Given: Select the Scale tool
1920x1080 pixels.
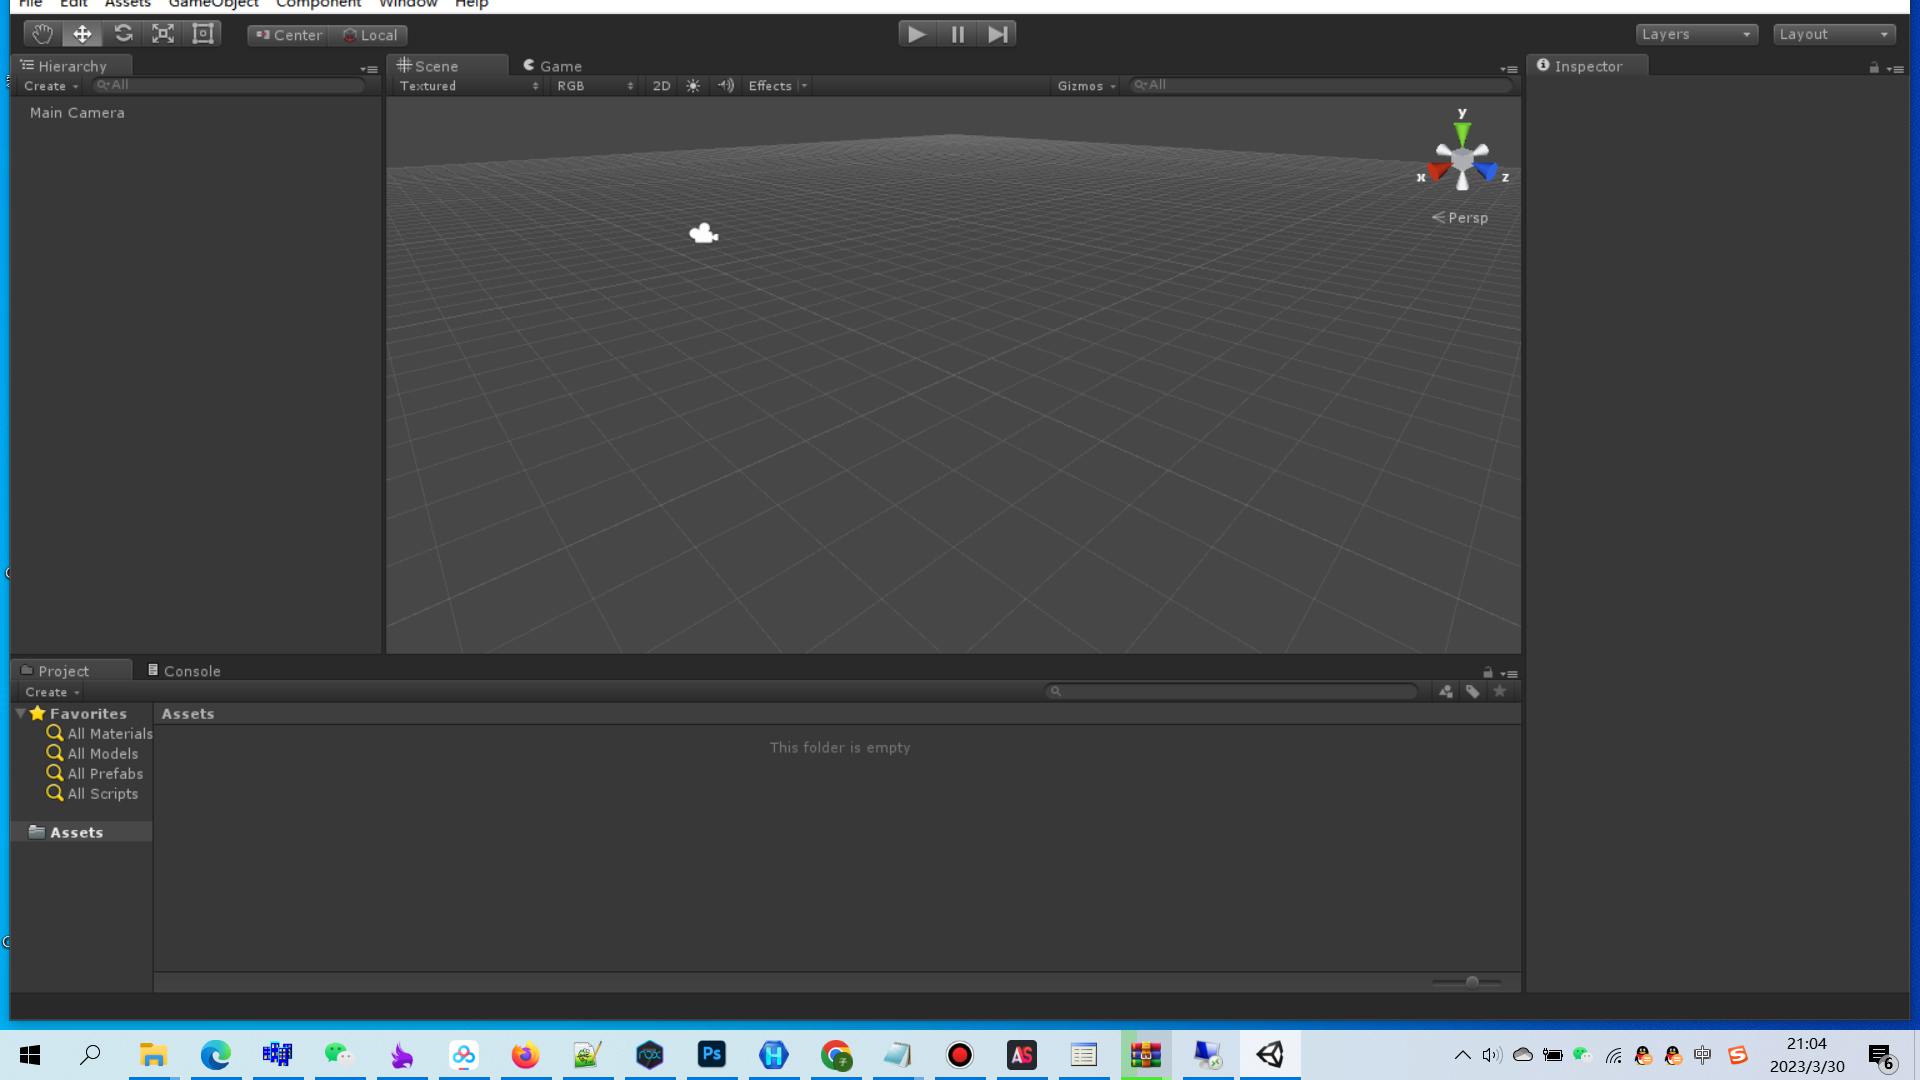Looking at the screenshot, I should tap(163, 34).
